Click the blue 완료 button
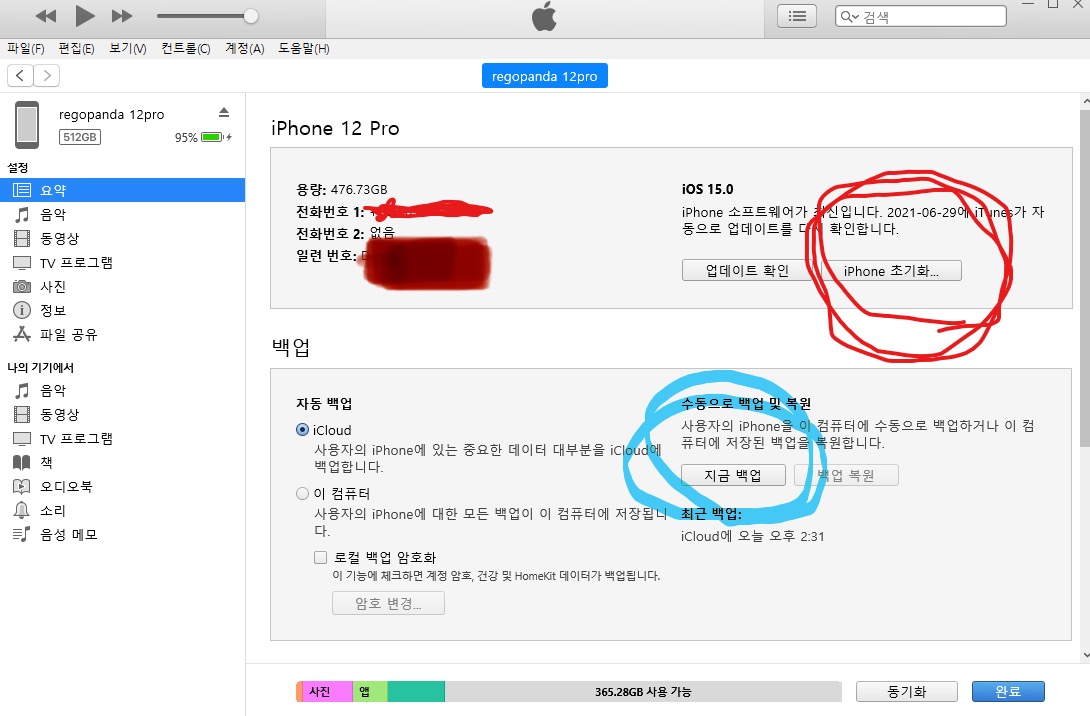Viewport: 1090px width, 716px height. [1008, 692]
